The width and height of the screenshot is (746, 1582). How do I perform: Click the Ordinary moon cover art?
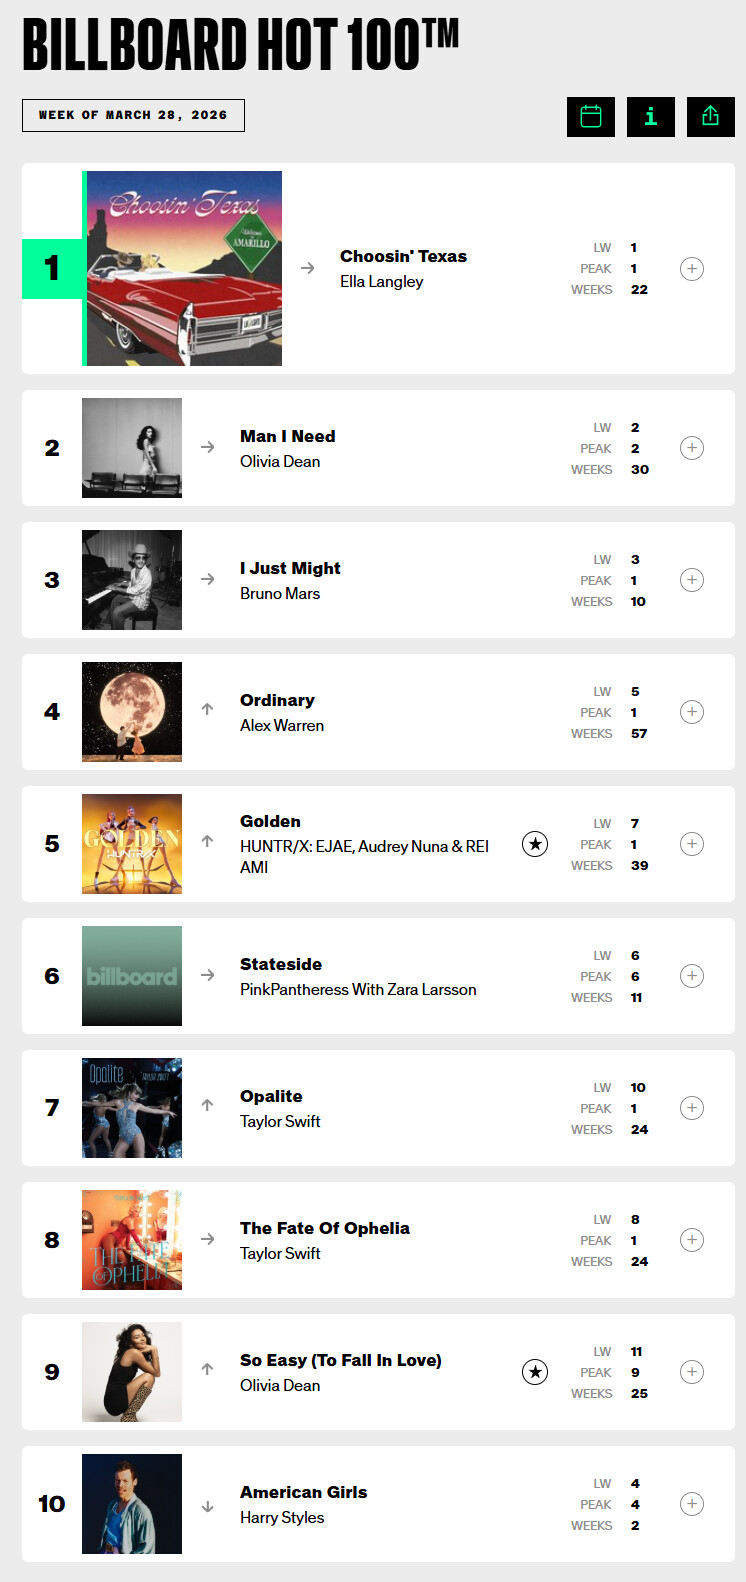click(x=132, y=712)
